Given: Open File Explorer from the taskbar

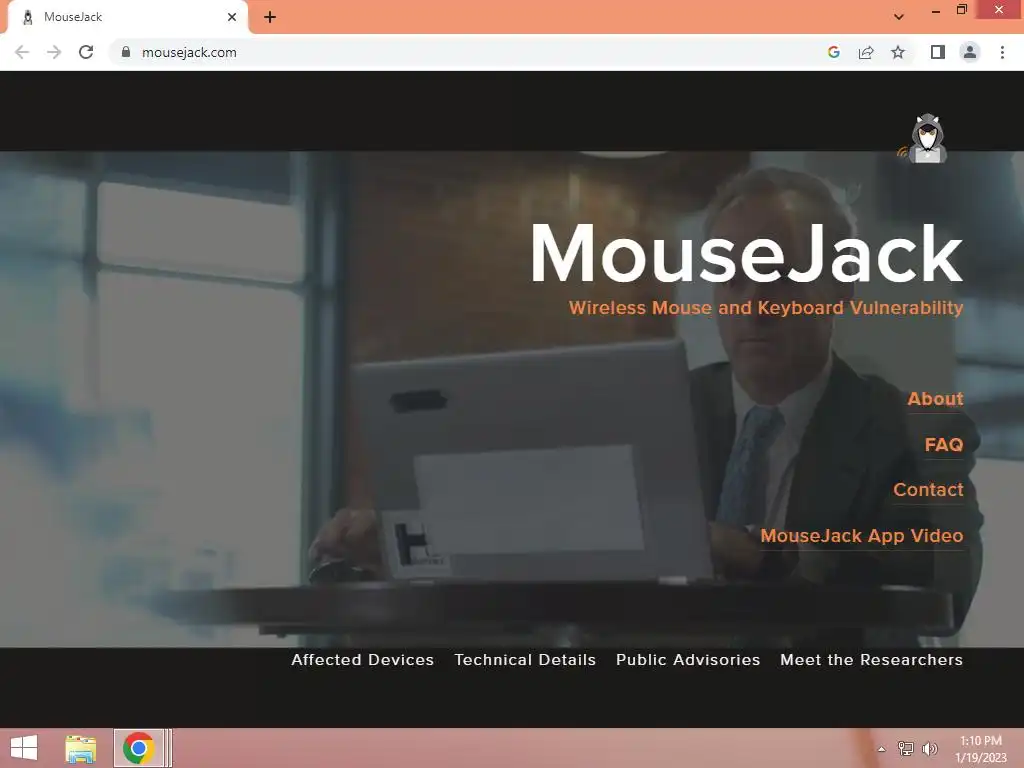Looking at the screenshot, I should [x=80, y=748].
